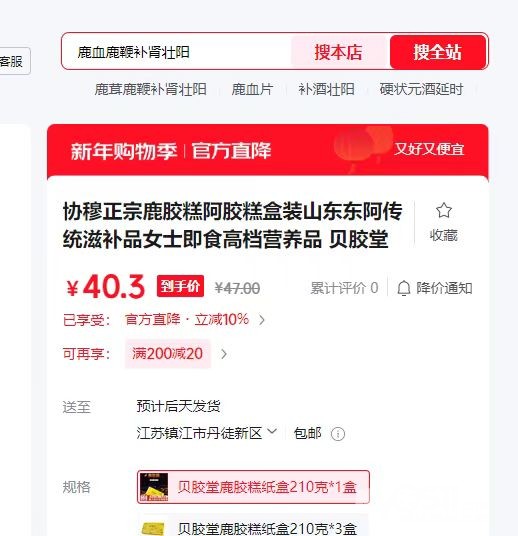Click the bell price-drop notification icon
The height and width of the screenshot is (536, 518).
click(x=404, y=288)
